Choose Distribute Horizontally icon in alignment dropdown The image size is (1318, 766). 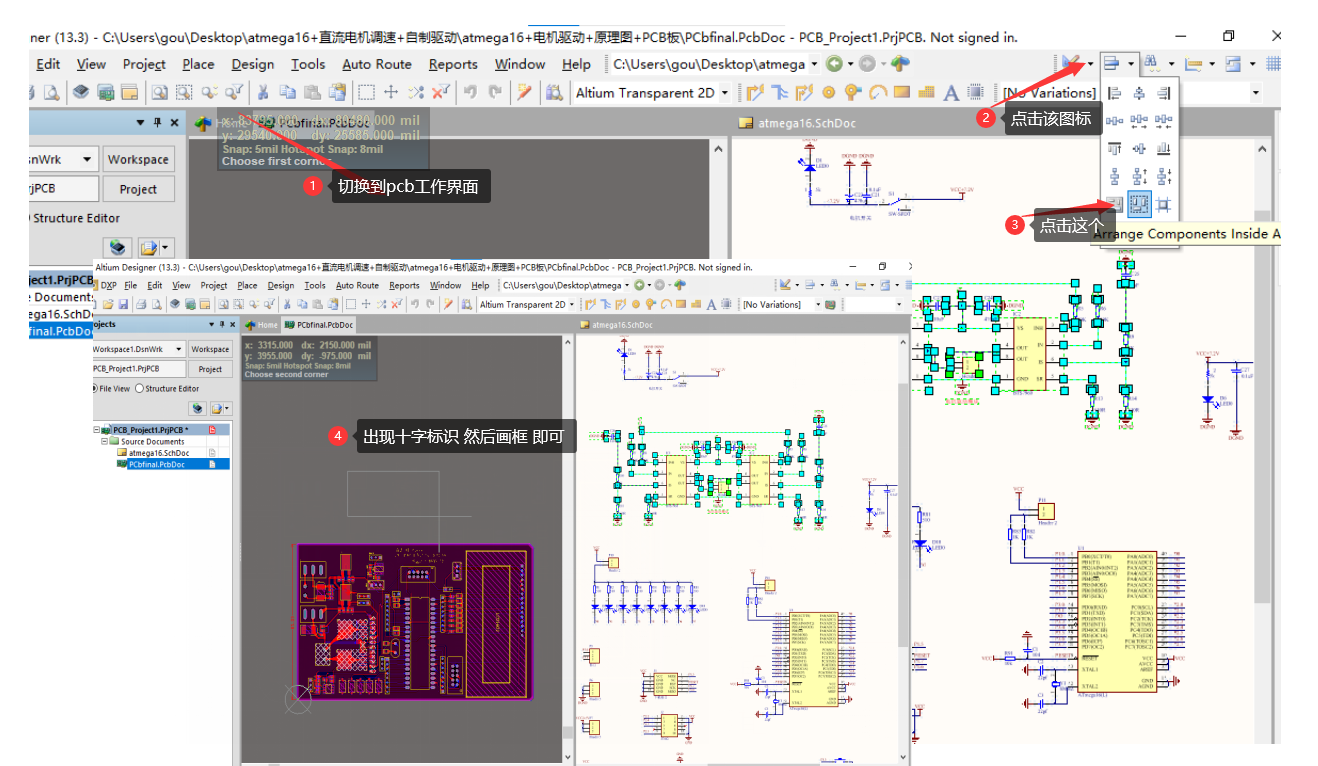1114,121
